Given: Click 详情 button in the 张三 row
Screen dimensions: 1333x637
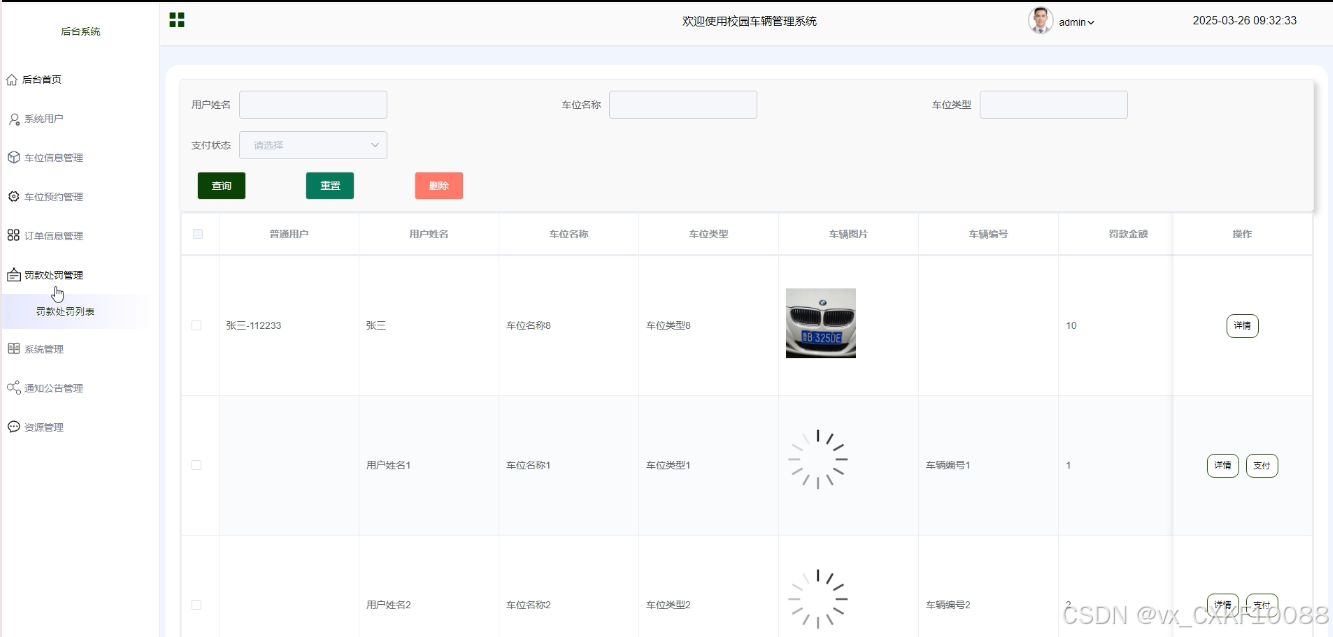Looking at the screenshot, I should pyautogui.click(x=1242, y=326).
